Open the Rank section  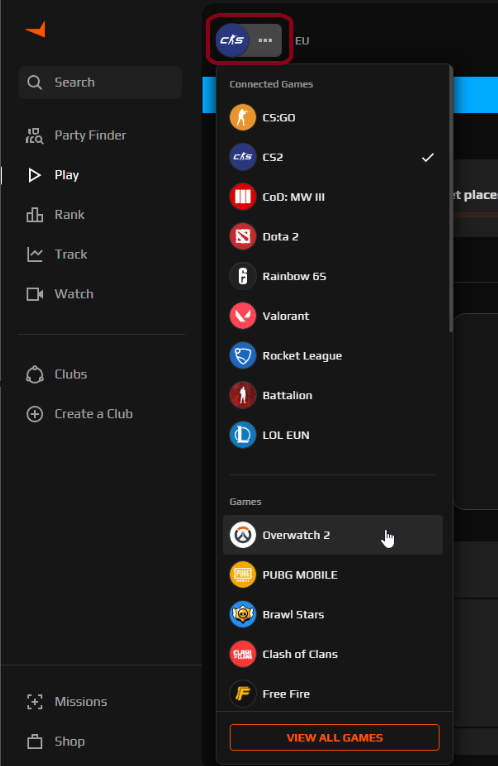(x=69, y=214)
